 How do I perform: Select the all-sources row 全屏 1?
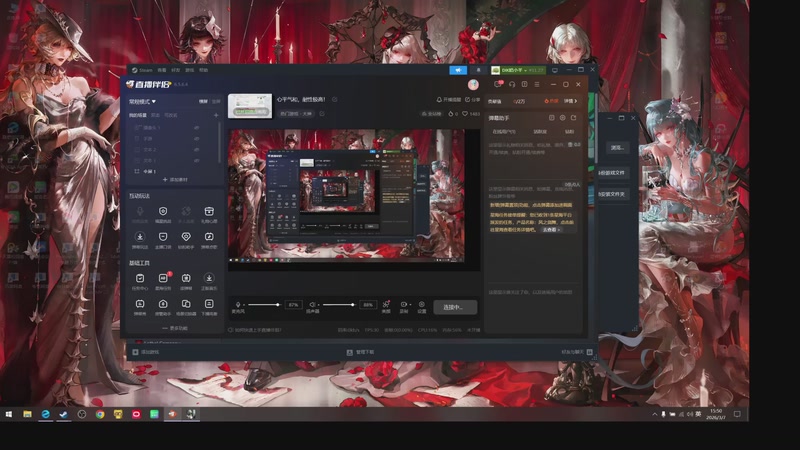tap(173, 171)
